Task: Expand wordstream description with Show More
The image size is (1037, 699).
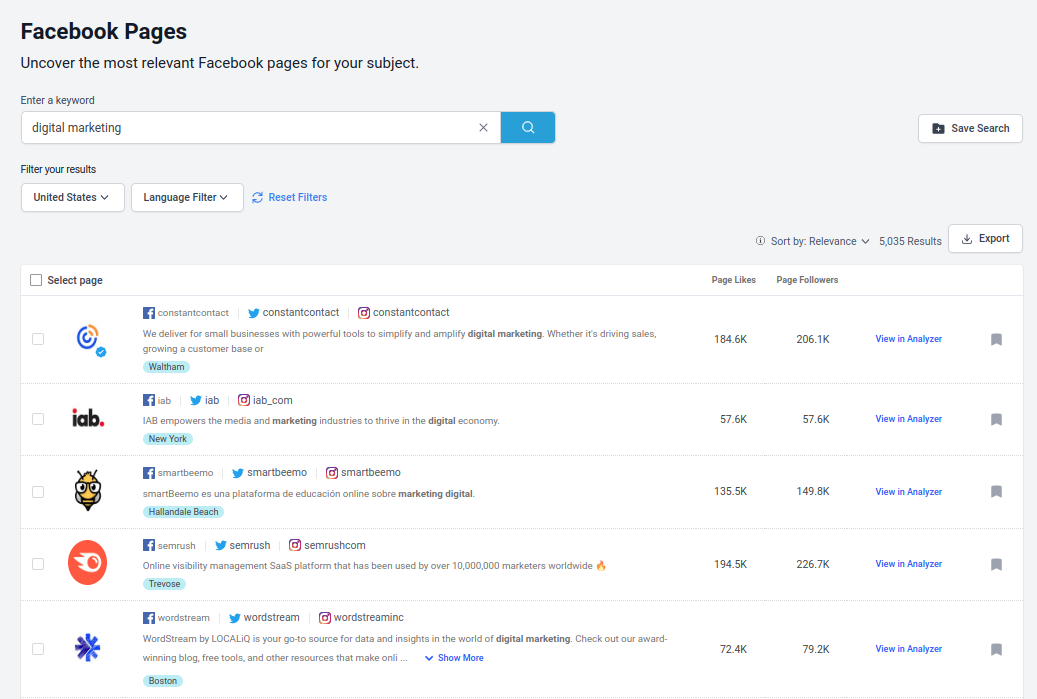Action: point(454,658)
